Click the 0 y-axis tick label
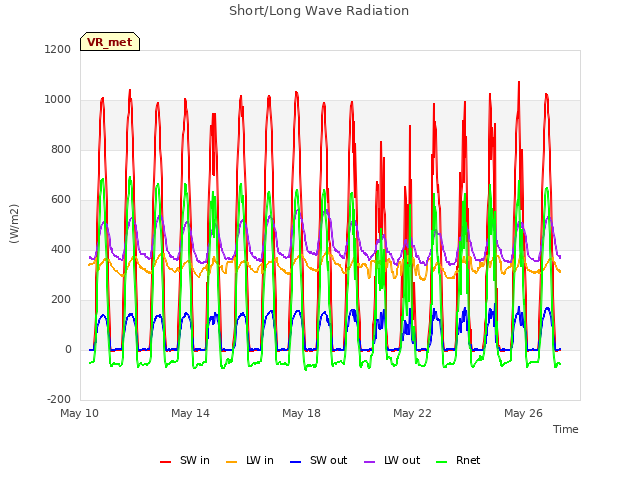Screen dimensions: 640x480 [x=68, y=349]
